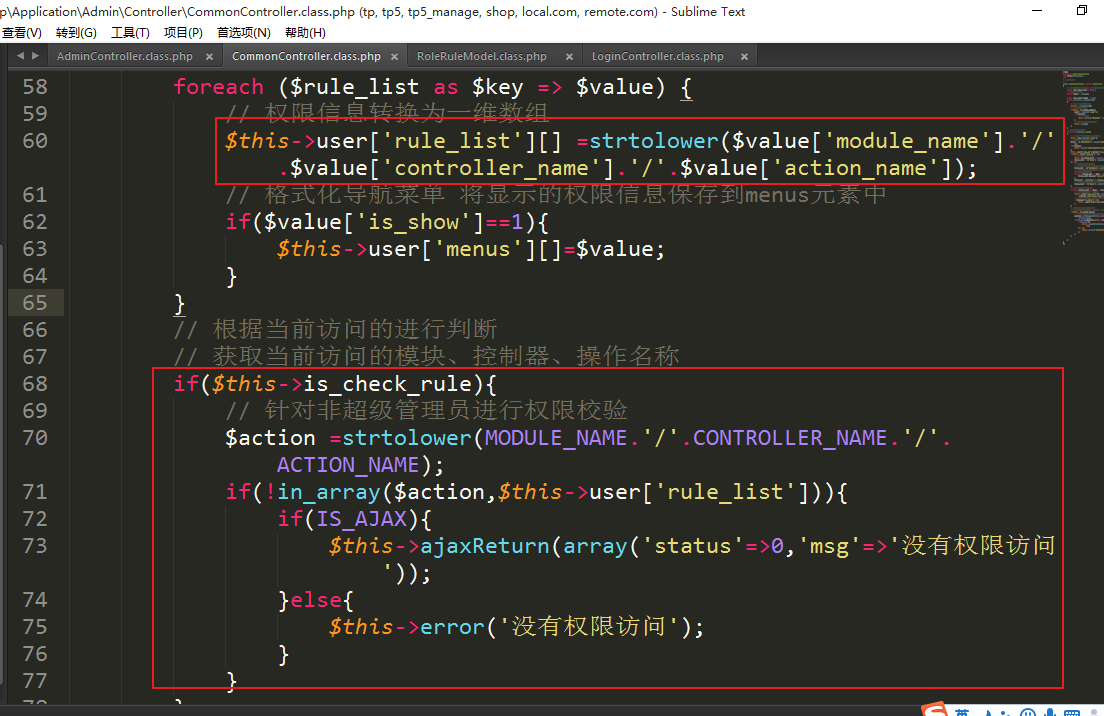This screenshot has width=1104, height=716.
Task: Click the right tab scroll arrow
Action: [36, 56]
